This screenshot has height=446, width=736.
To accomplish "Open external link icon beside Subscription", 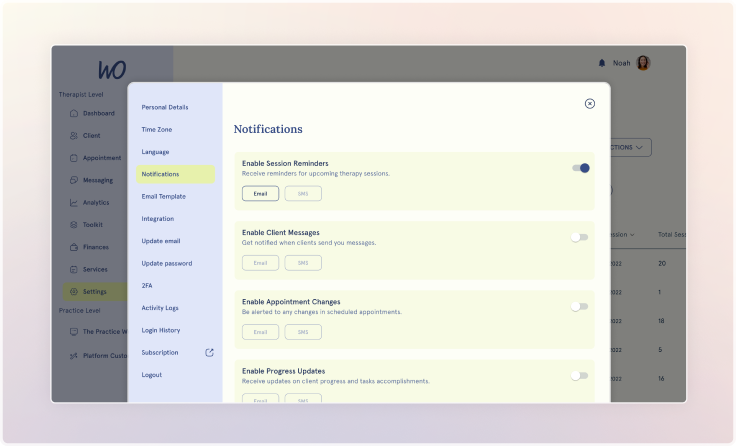I will [209, 352].
